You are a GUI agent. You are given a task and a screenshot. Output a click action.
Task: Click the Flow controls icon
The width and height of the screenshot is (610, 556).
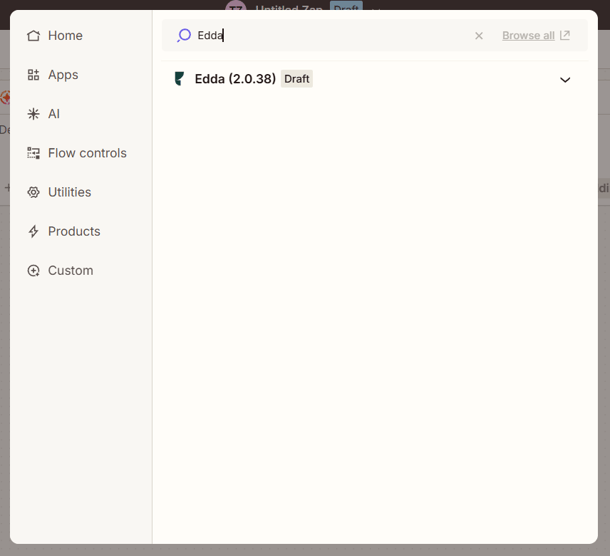[x=34, y=153]
